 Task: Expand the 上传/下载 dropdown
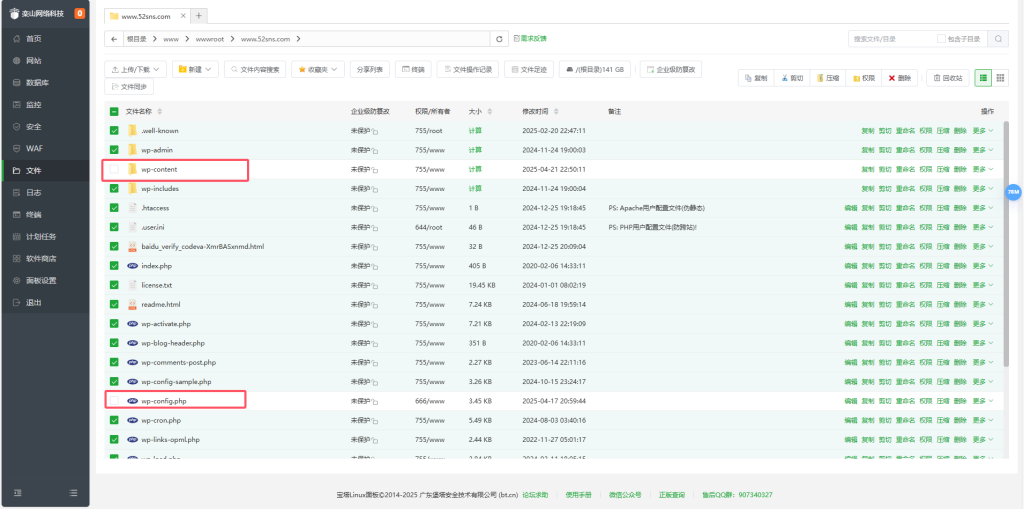point(136,70)
